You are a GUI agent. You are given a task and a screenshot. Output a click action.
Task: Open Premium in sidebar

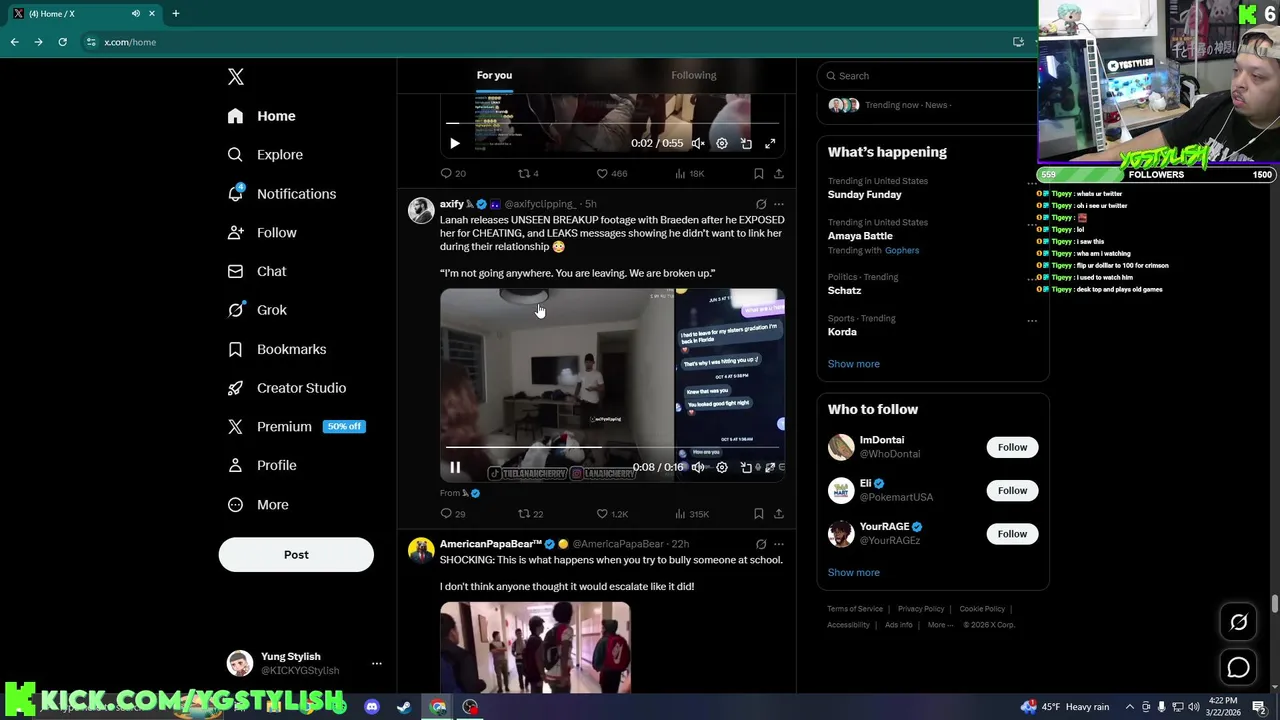(x=296, y=427)
